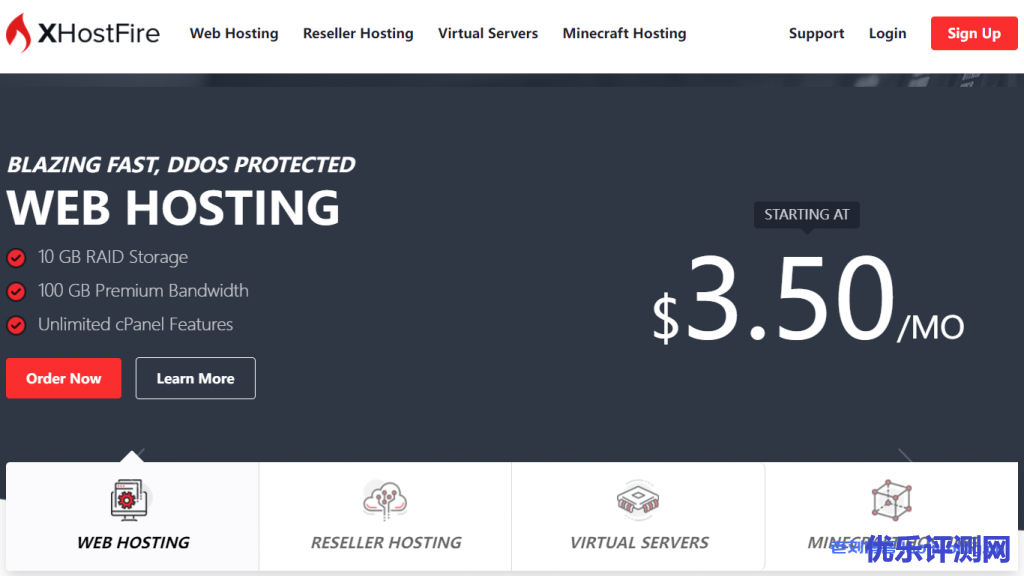Click the BLAZING FAST, DDOS PROTECTED tagline
This screenshot has height=576, width=1024.
[181, 165]
